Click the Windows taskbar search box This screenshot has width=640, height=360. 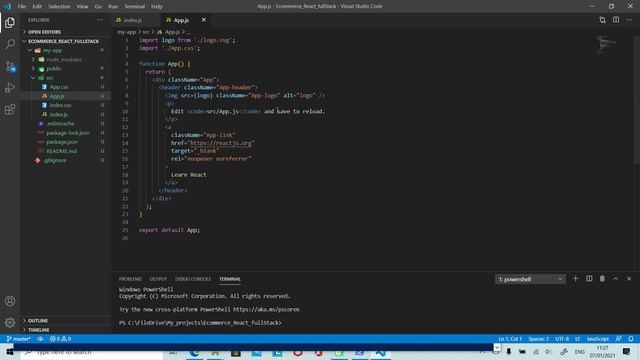click(x=92, y=352)
